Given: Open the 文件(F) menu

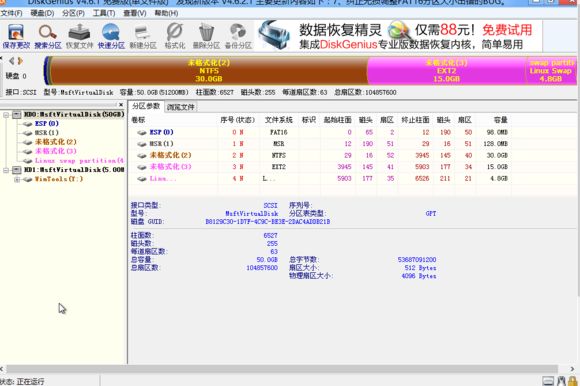Looking at the screenshot, I should [x=11, y=13].
